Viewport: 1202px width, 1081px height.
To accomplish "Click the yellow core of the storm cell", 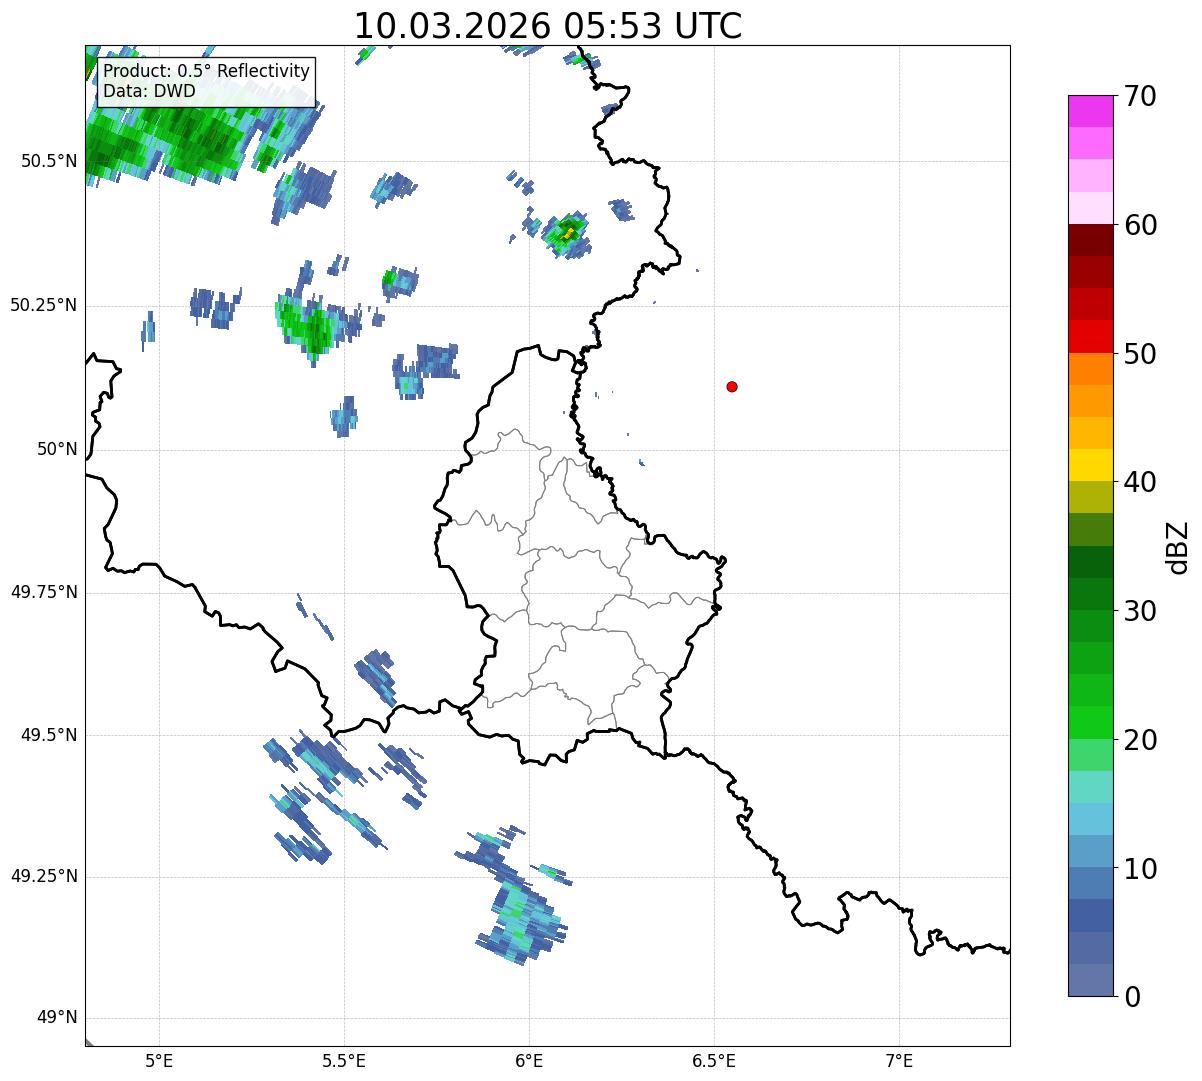I will tap(569, 233).
